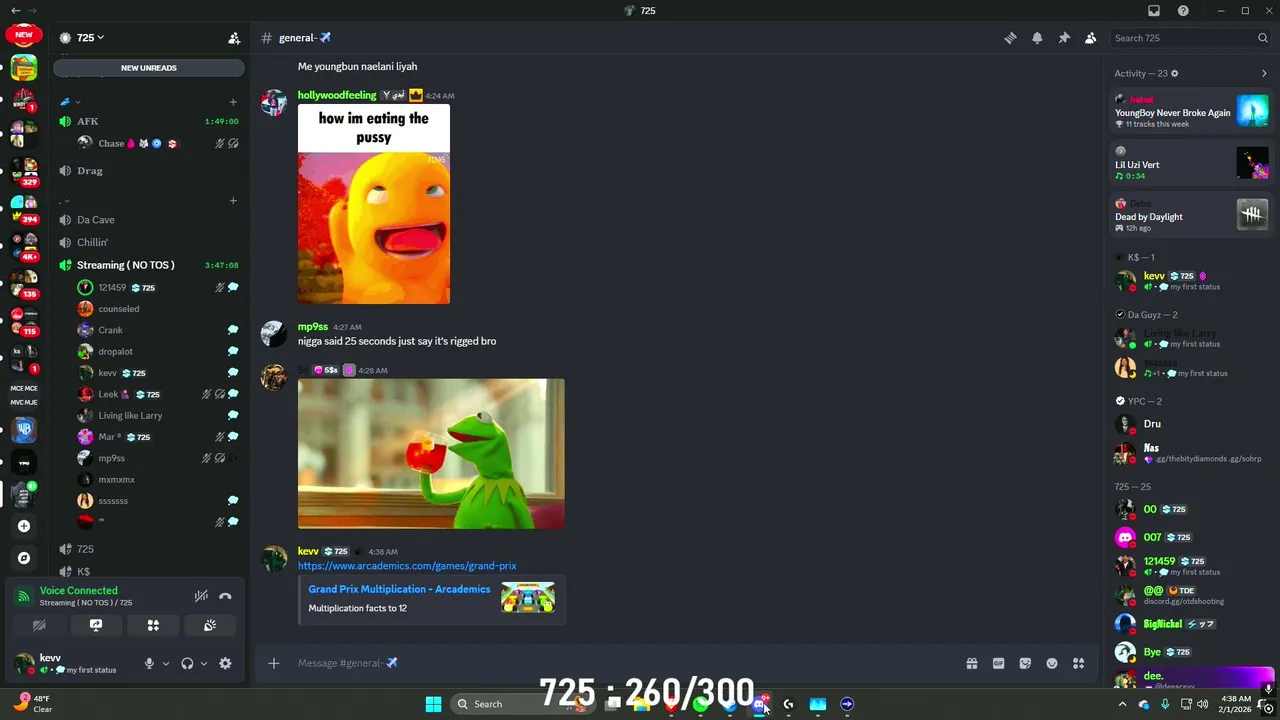Open the Kermit sipping tea image

pyautogui.click(x=431, y=453)
